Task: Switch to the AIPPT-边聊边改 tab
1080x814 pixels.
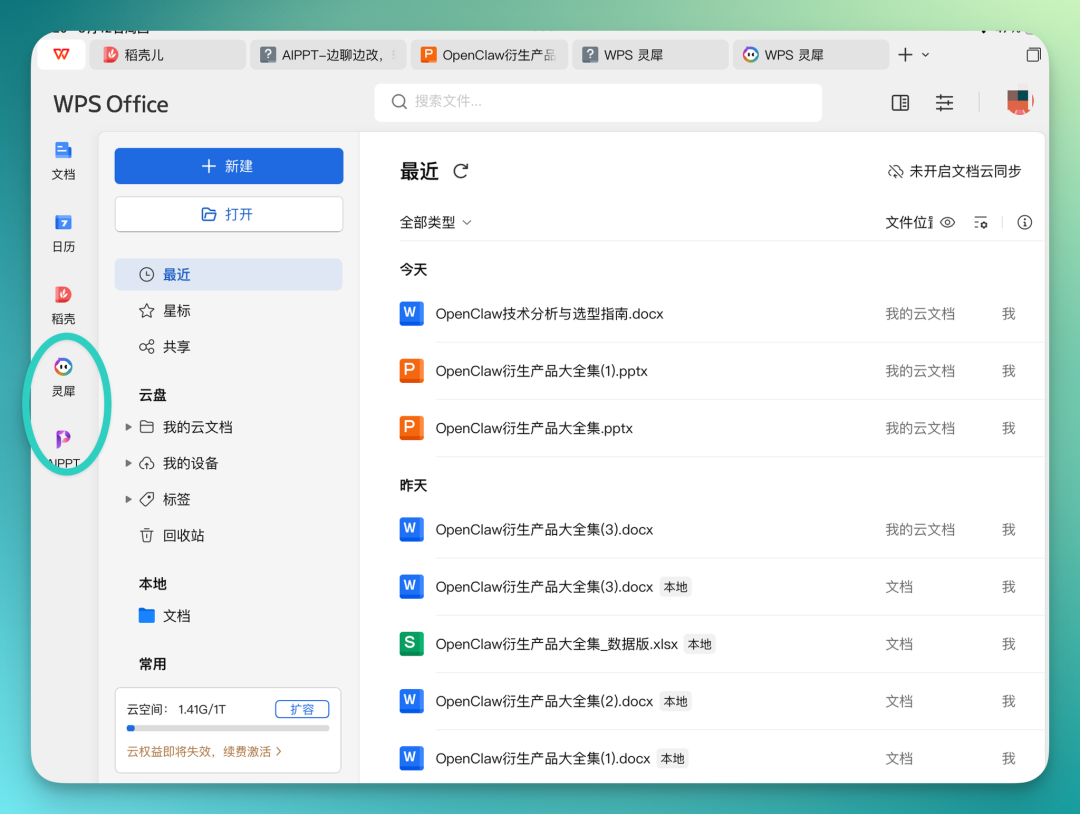Action: pyautogui.click(x=328, y=55)
